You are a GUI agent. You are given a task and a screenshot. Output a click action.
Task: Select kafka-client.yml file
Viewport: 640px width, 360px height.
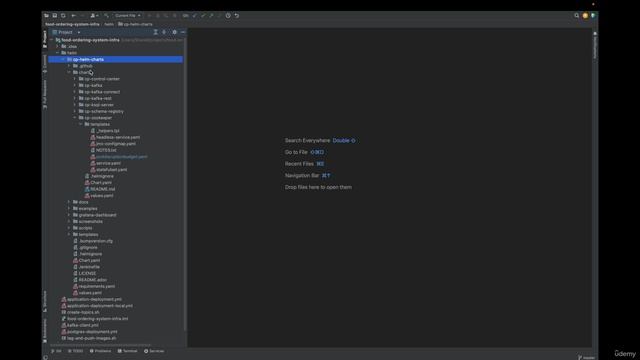82,325
